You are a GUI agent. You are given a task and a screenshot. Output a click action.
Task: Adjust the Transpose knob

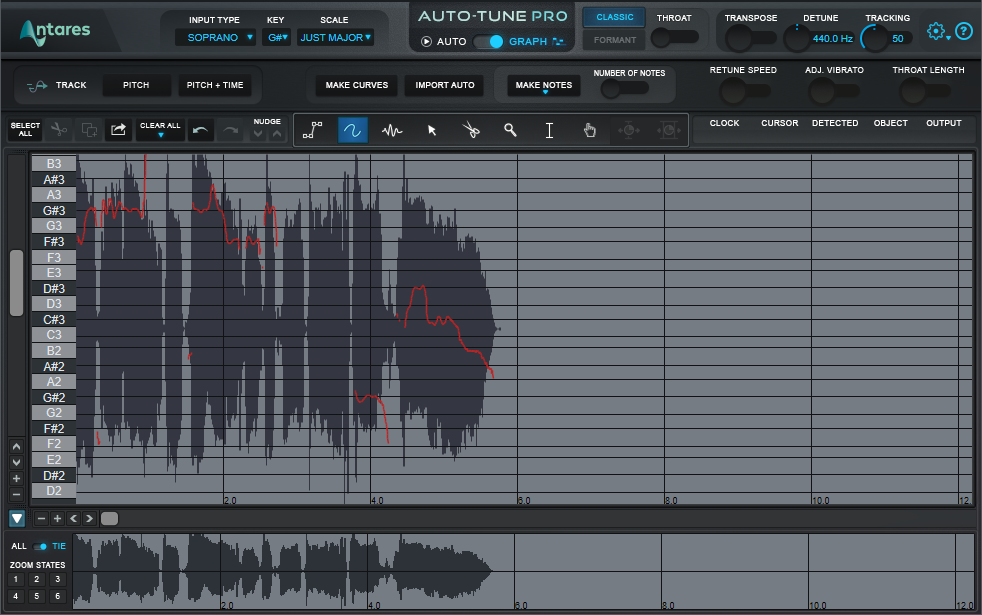(x=739, y=39)
